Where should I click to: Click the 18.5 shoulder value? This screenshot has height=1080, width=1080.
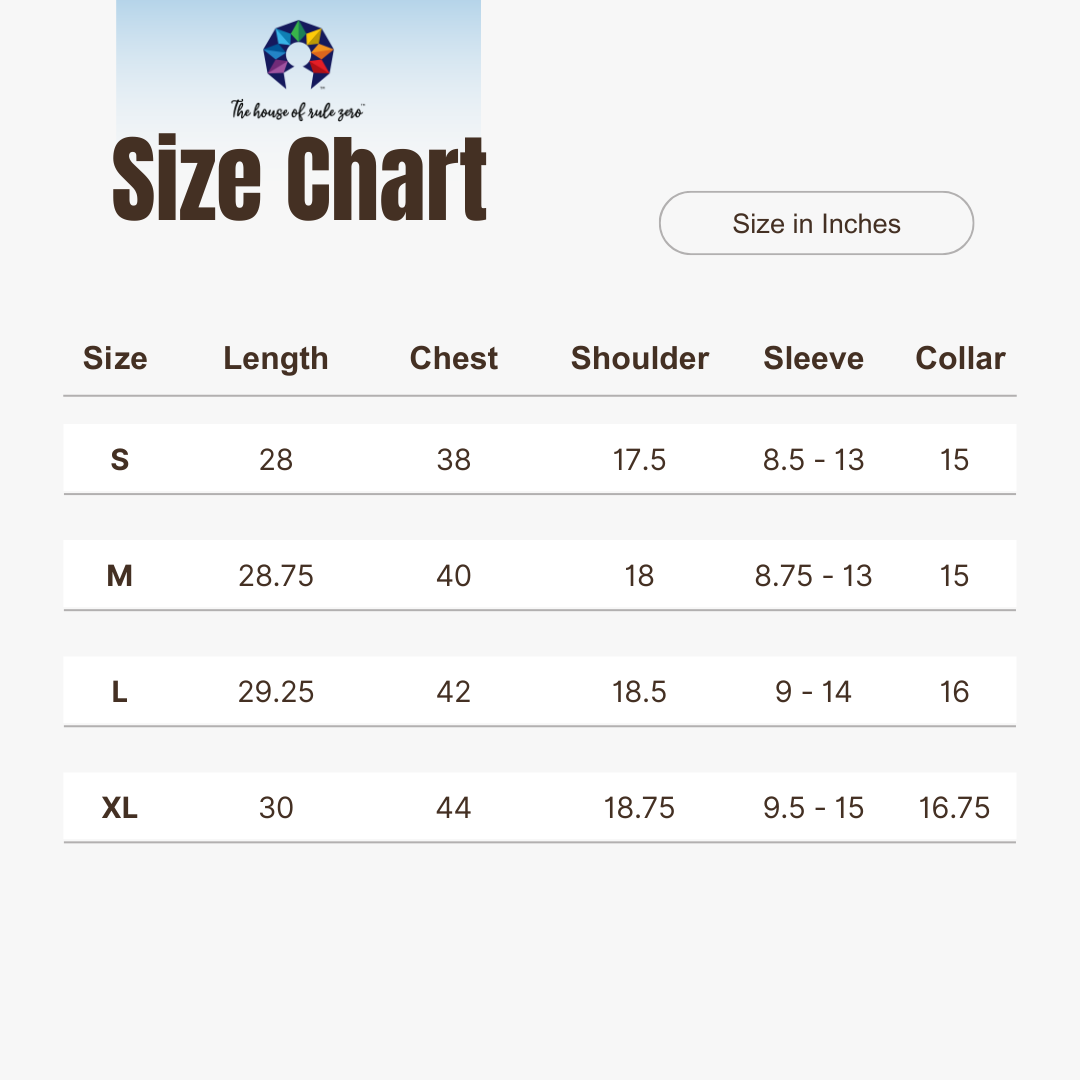pyautogui.click(x=639, y=692)
